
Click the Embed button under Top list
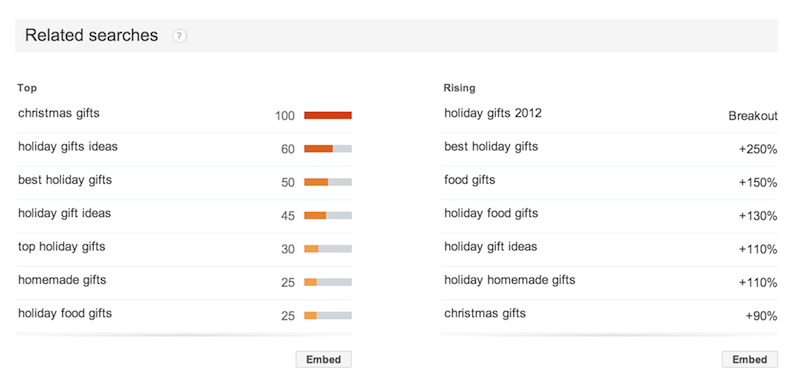tap(323, 359)
